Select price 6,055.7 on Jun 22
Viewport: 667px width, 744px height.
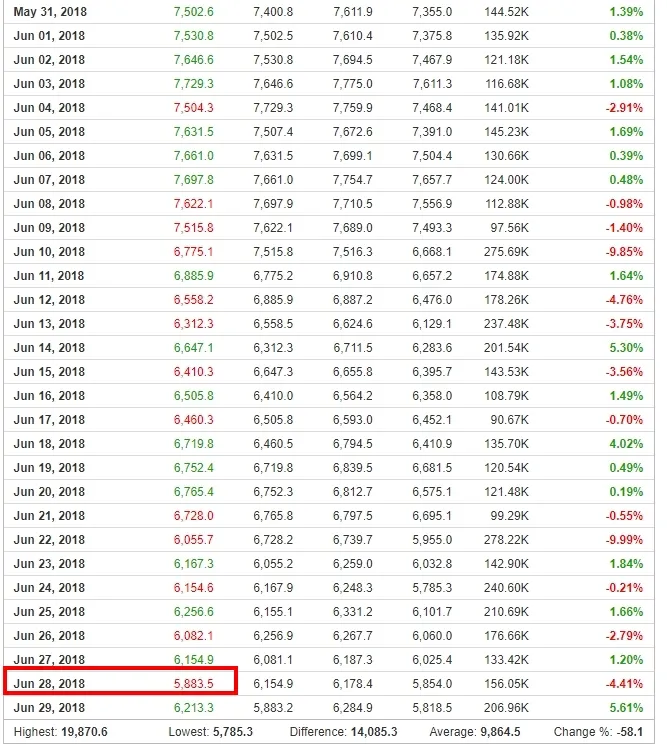pos(194,540)
